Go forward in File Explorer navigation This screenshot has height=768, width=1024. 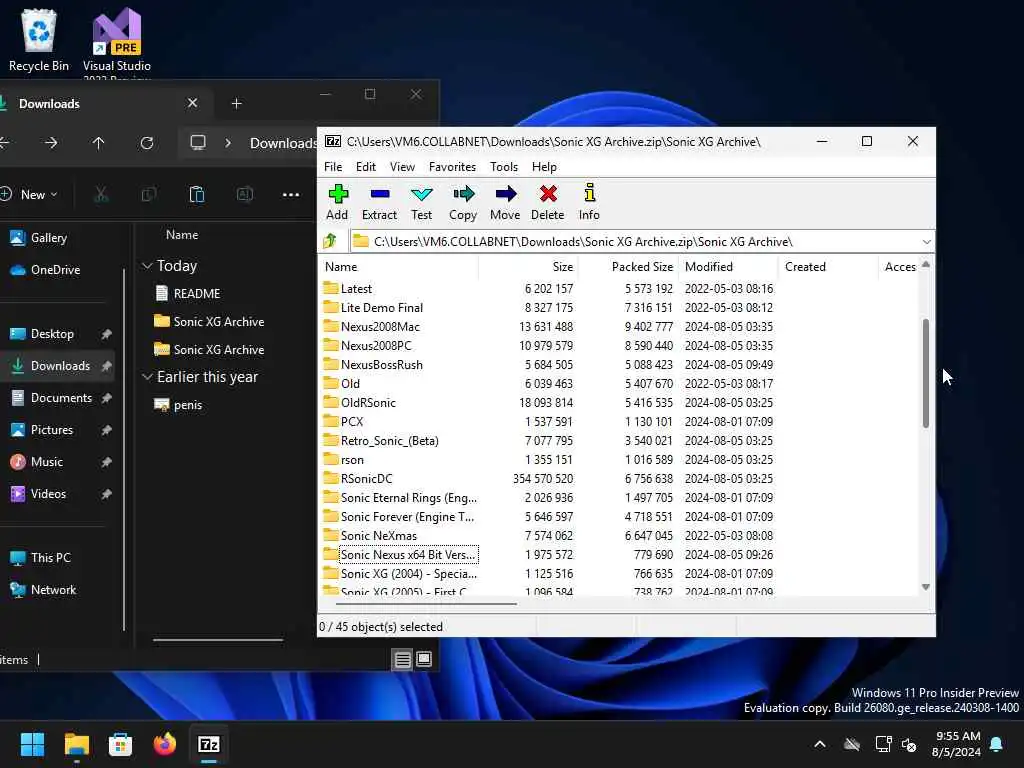(x=51, y=142)
